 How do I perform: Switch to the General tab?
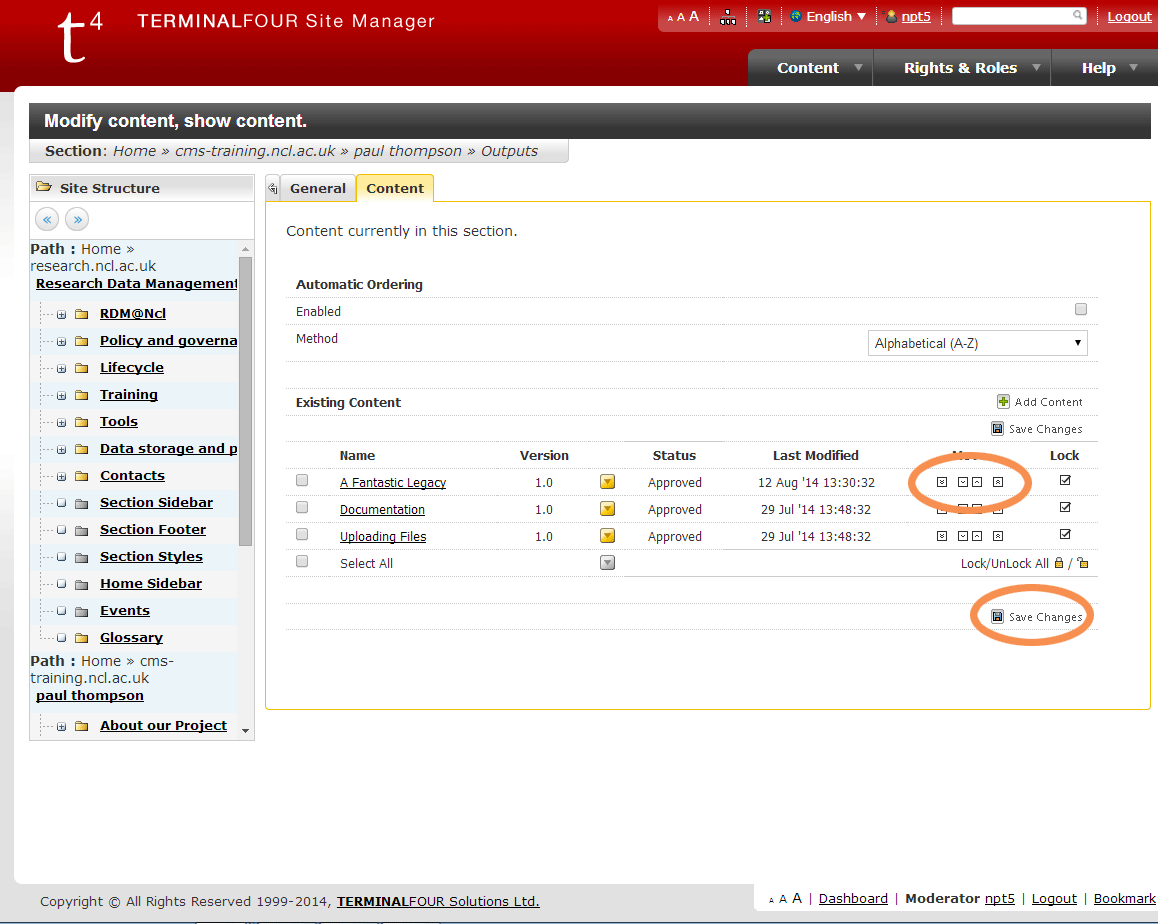pos(317,188)
